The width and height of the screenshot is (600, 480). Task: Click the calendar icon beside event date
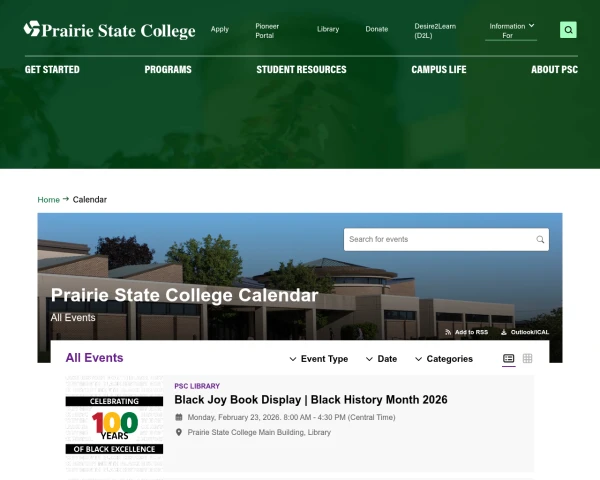pyautogui.click(x=179, y=417)
